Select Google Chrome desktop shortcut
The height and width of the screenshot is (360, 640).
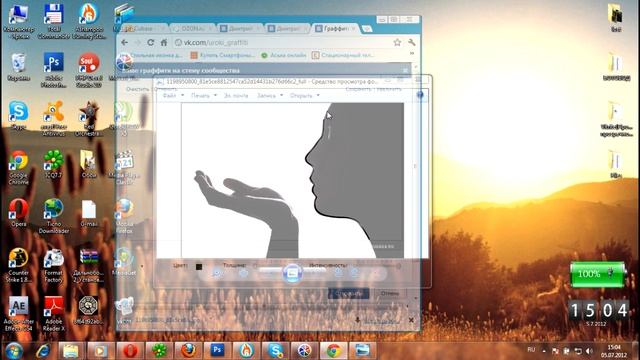click(18, 168)
